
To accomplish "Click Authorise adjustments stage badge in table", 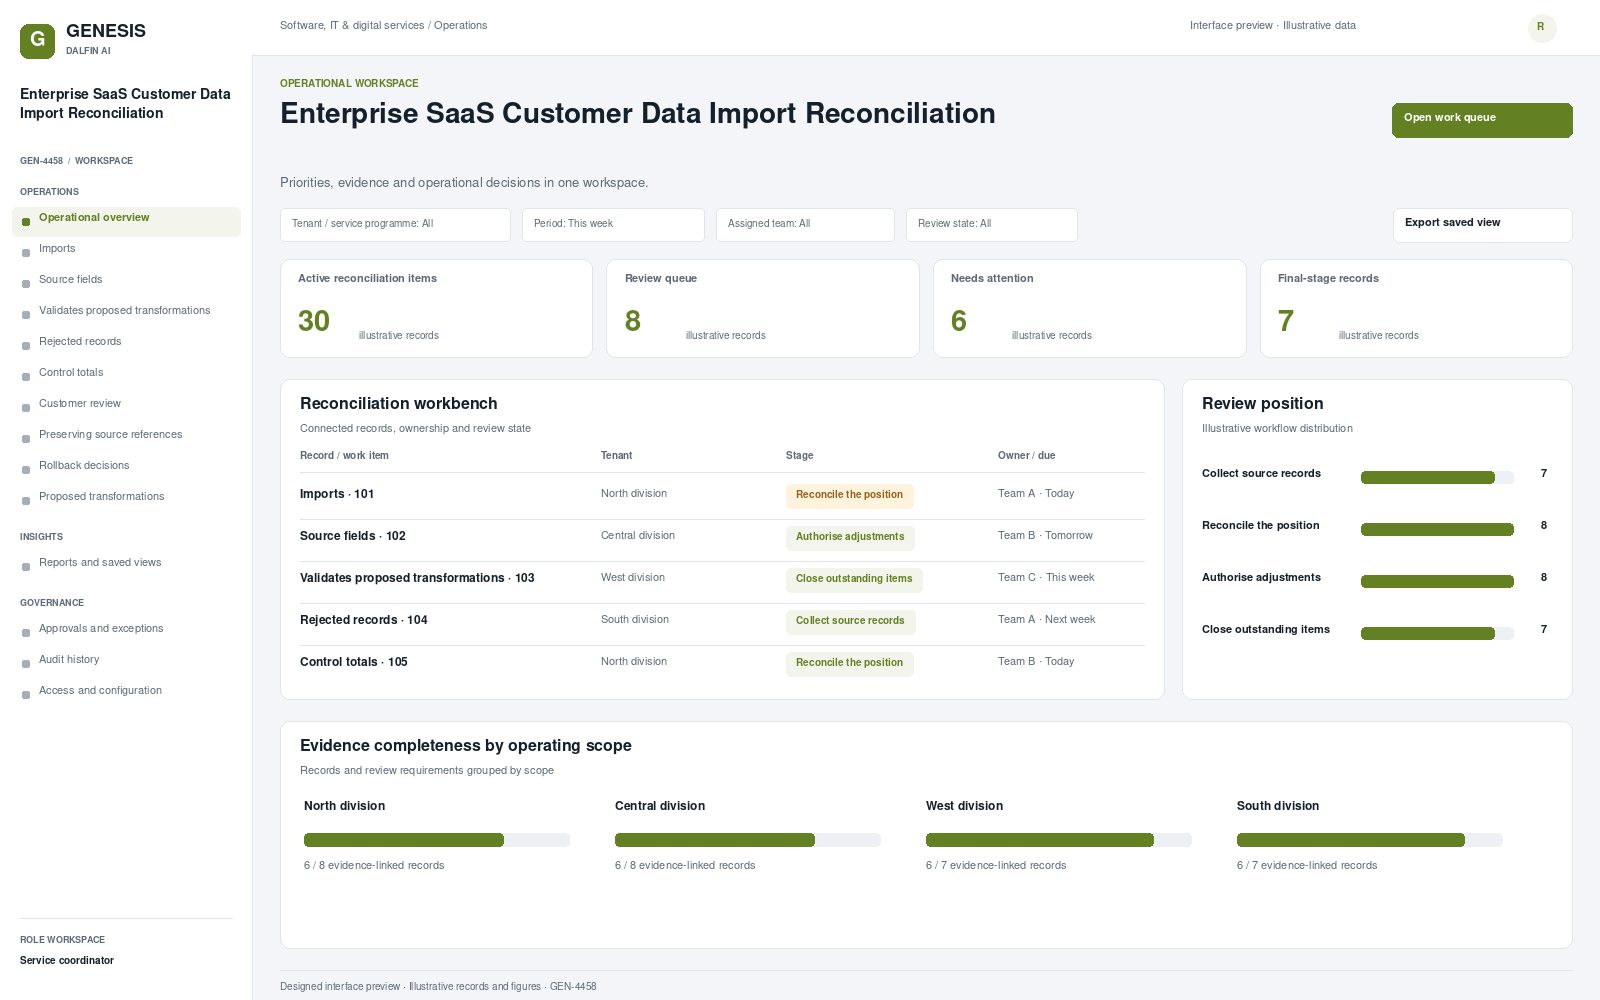I will click(x=850, y=538).
